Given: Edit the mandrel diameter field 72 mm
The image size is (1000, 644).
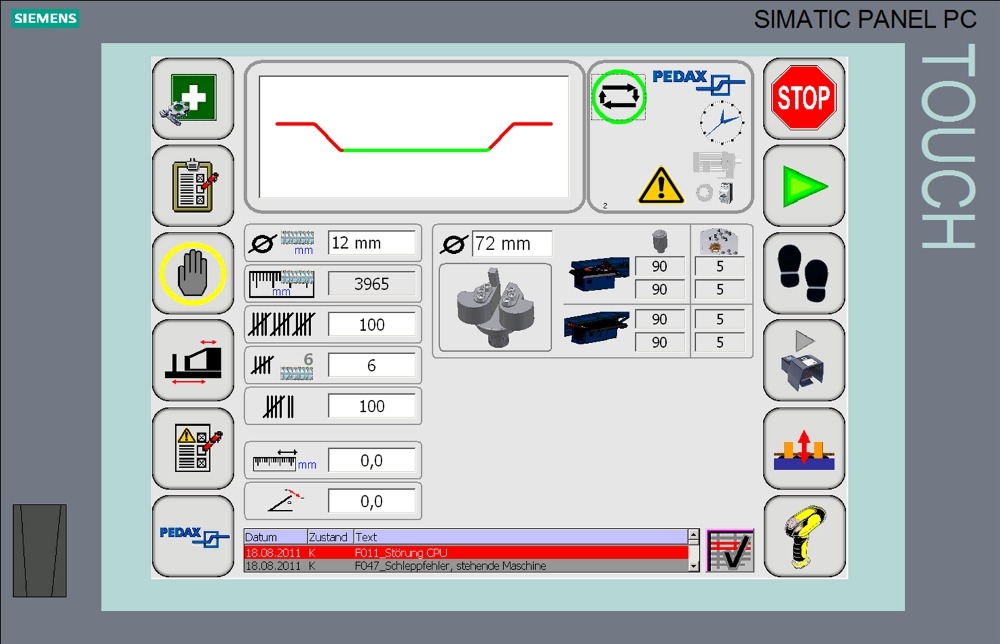Looking at the screenshot, I should (x=512, y=244).
